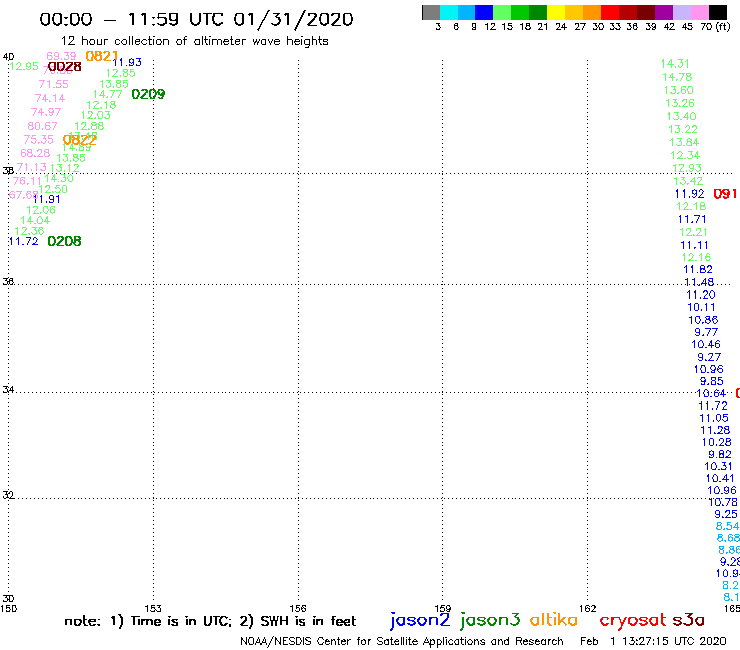Click the chart title with date 01/31/2020
The image size is (740, 650).
point(196,19)
